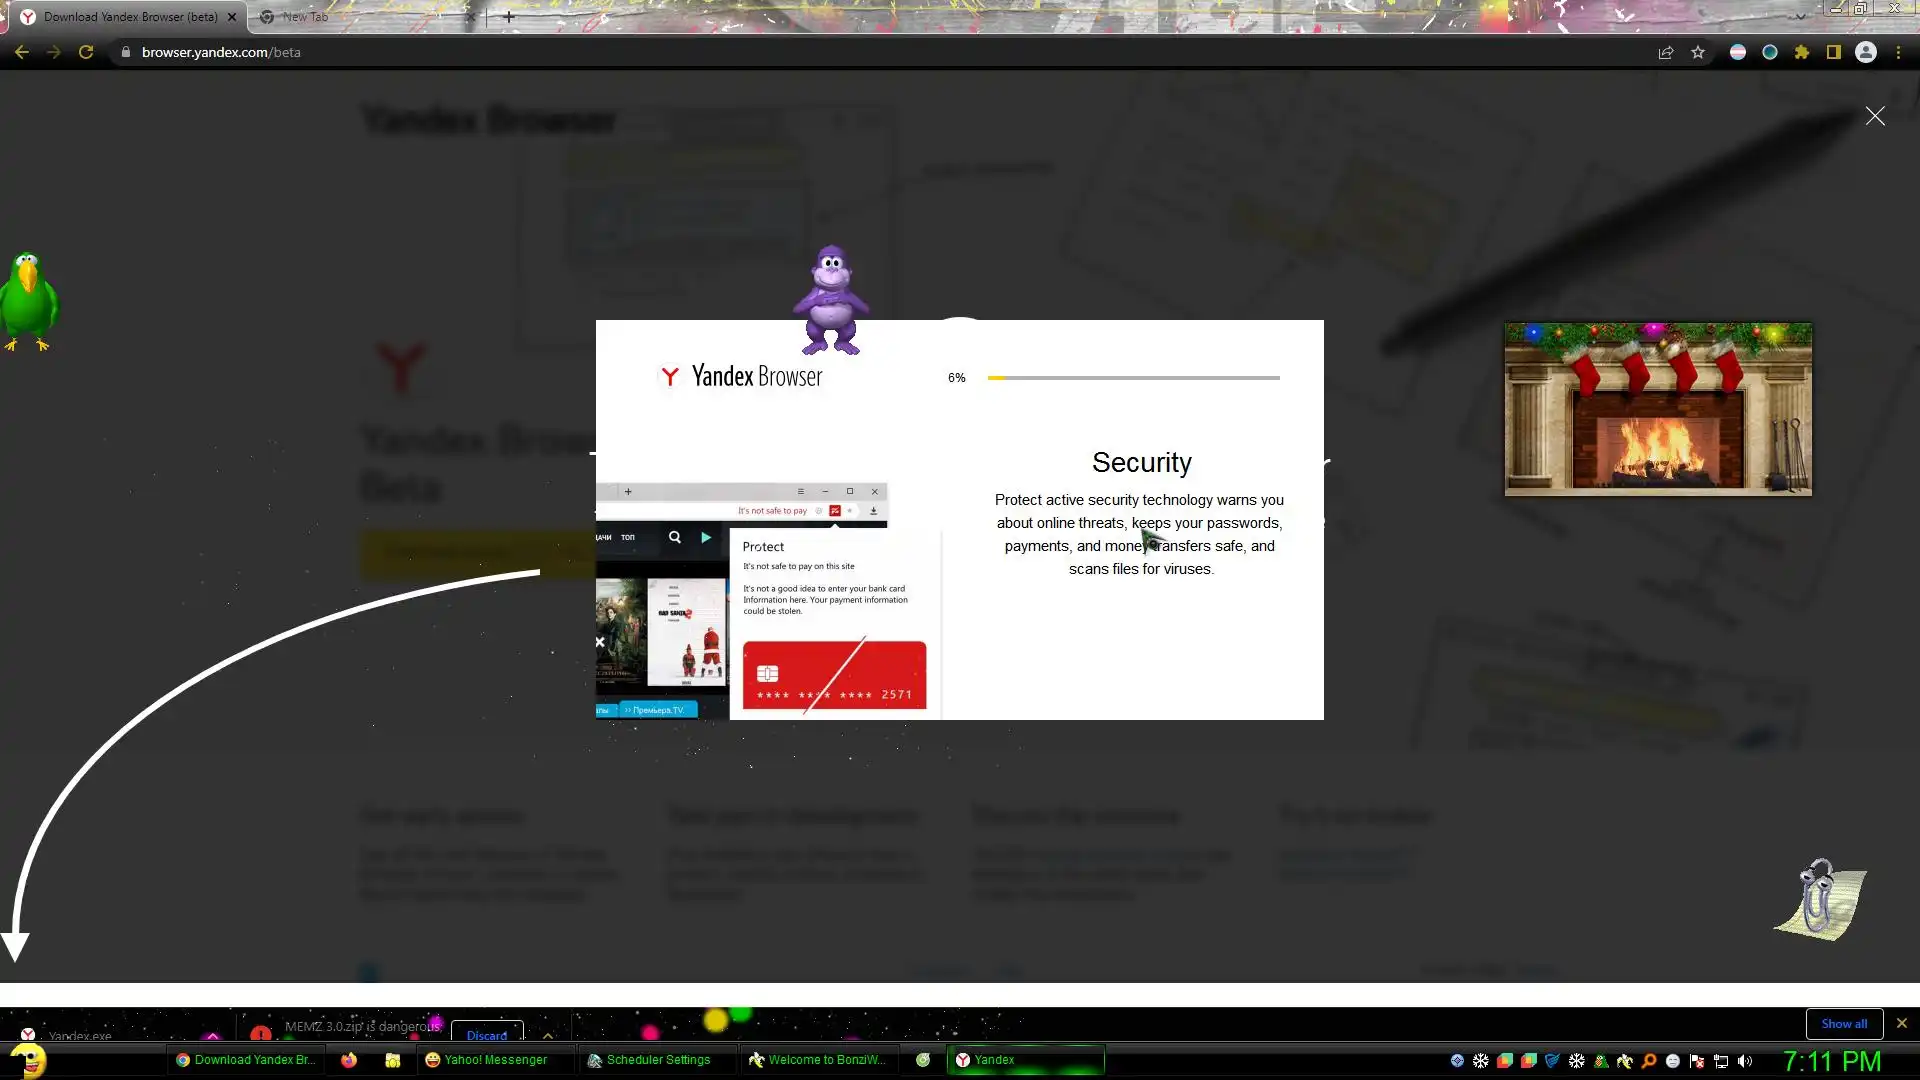Bookmark this page with star icon
The width and height of the screenshot is (1920, 1080).
pyautogui.click(x=1698, y=52)
